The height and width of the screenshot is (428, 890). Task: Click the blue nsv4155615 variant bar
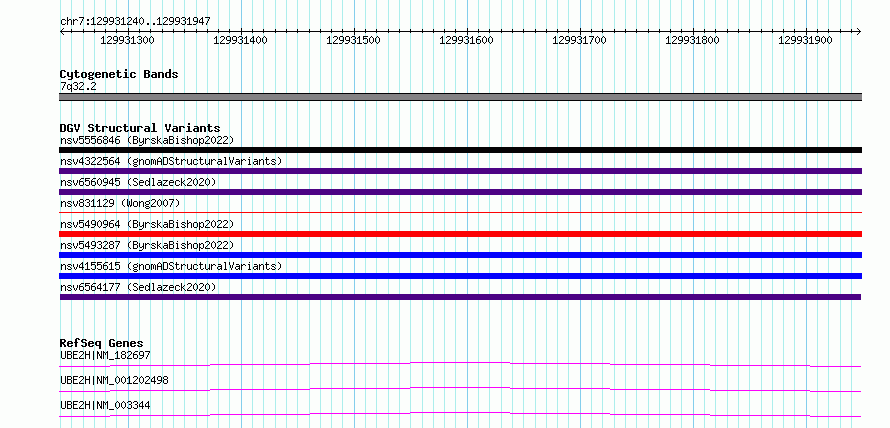(460, 276)
